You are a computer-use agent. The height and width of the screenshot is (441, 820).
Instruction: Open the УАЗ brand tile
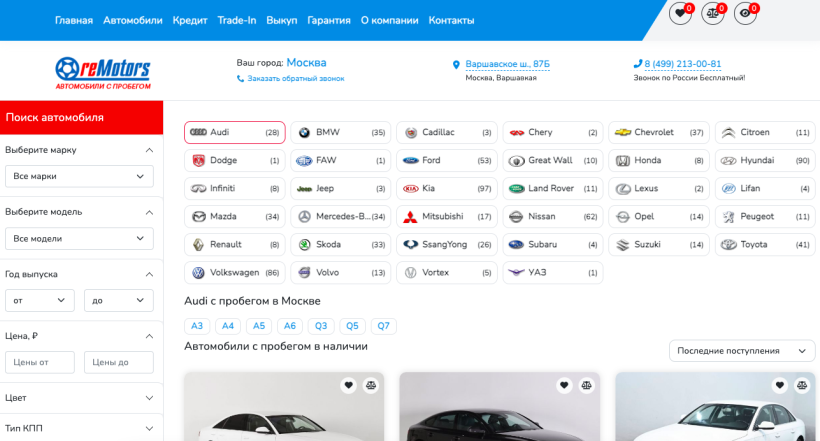(553, 273)
